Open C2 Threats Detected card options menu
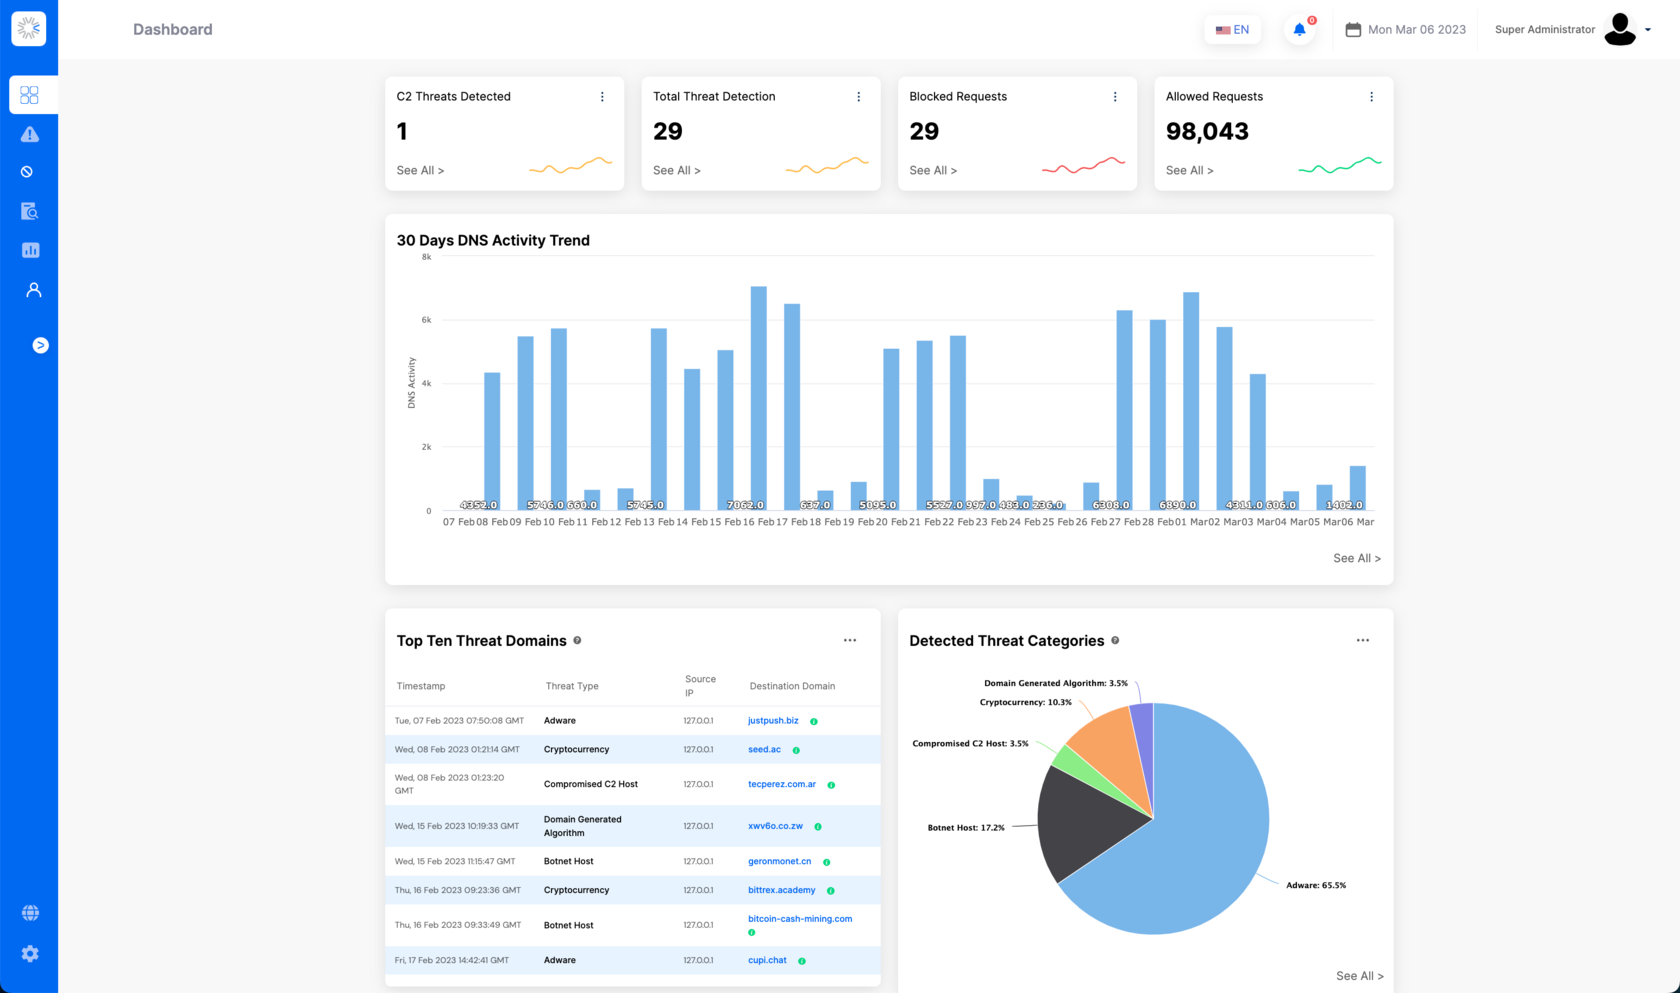1680x993 pixels. (x=602, y=97)
